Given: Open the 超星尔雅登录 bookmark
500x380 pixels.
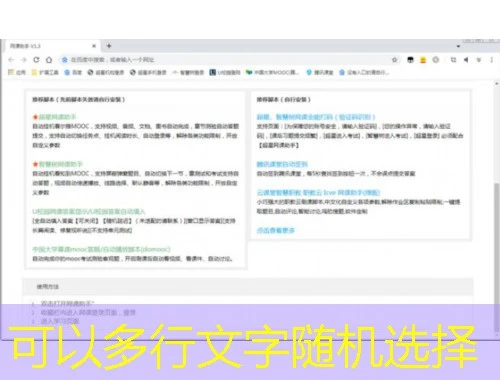Looking at the screenshot, I should tap(106, 72).
